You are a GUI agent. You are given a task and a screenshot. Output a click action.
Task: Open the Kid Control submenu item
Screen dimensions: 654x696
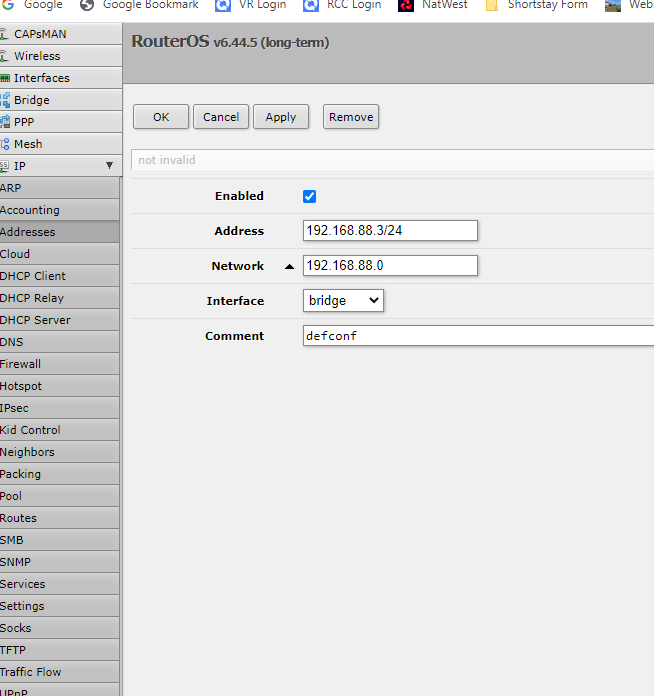(59, 430)
